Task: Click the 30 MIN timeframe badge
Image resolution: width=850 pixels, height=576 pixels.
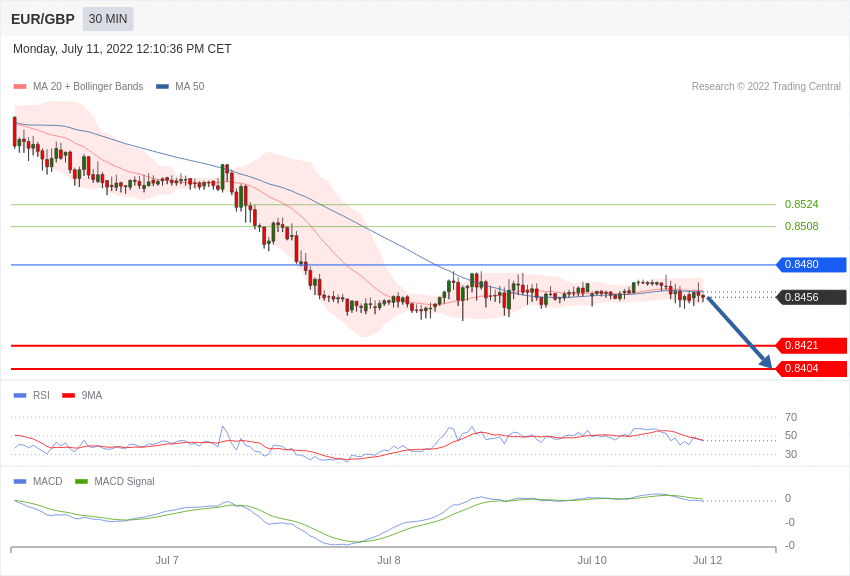Action: (x=108, y=19)
